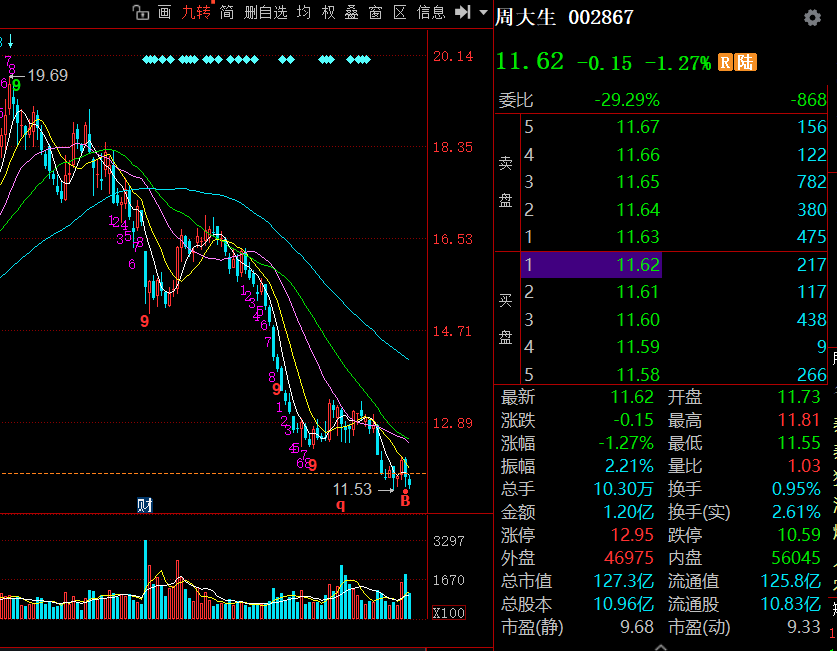Screen dimensions: 837x651
Task: Click the orange R margin badge
Action: (725, 62)
